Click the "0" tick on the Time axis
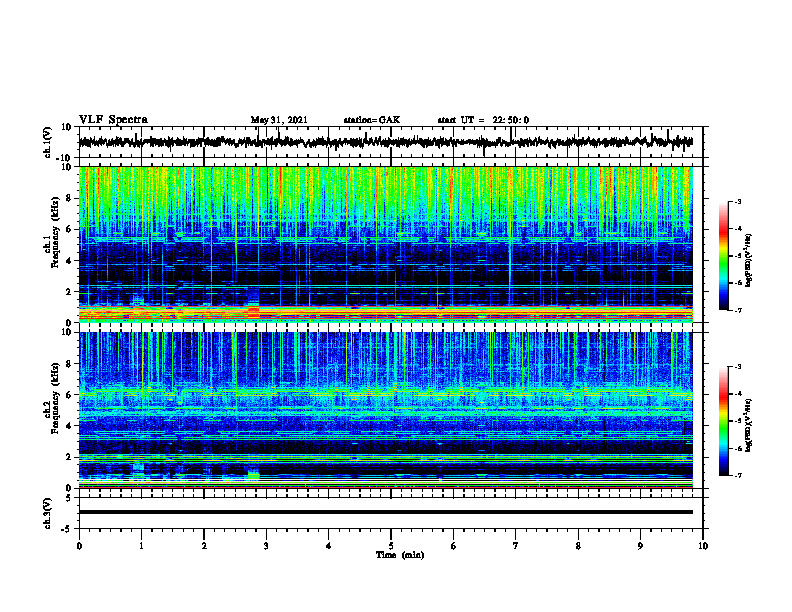The width and height of the screenshot is (792, 612). (79, 546)
